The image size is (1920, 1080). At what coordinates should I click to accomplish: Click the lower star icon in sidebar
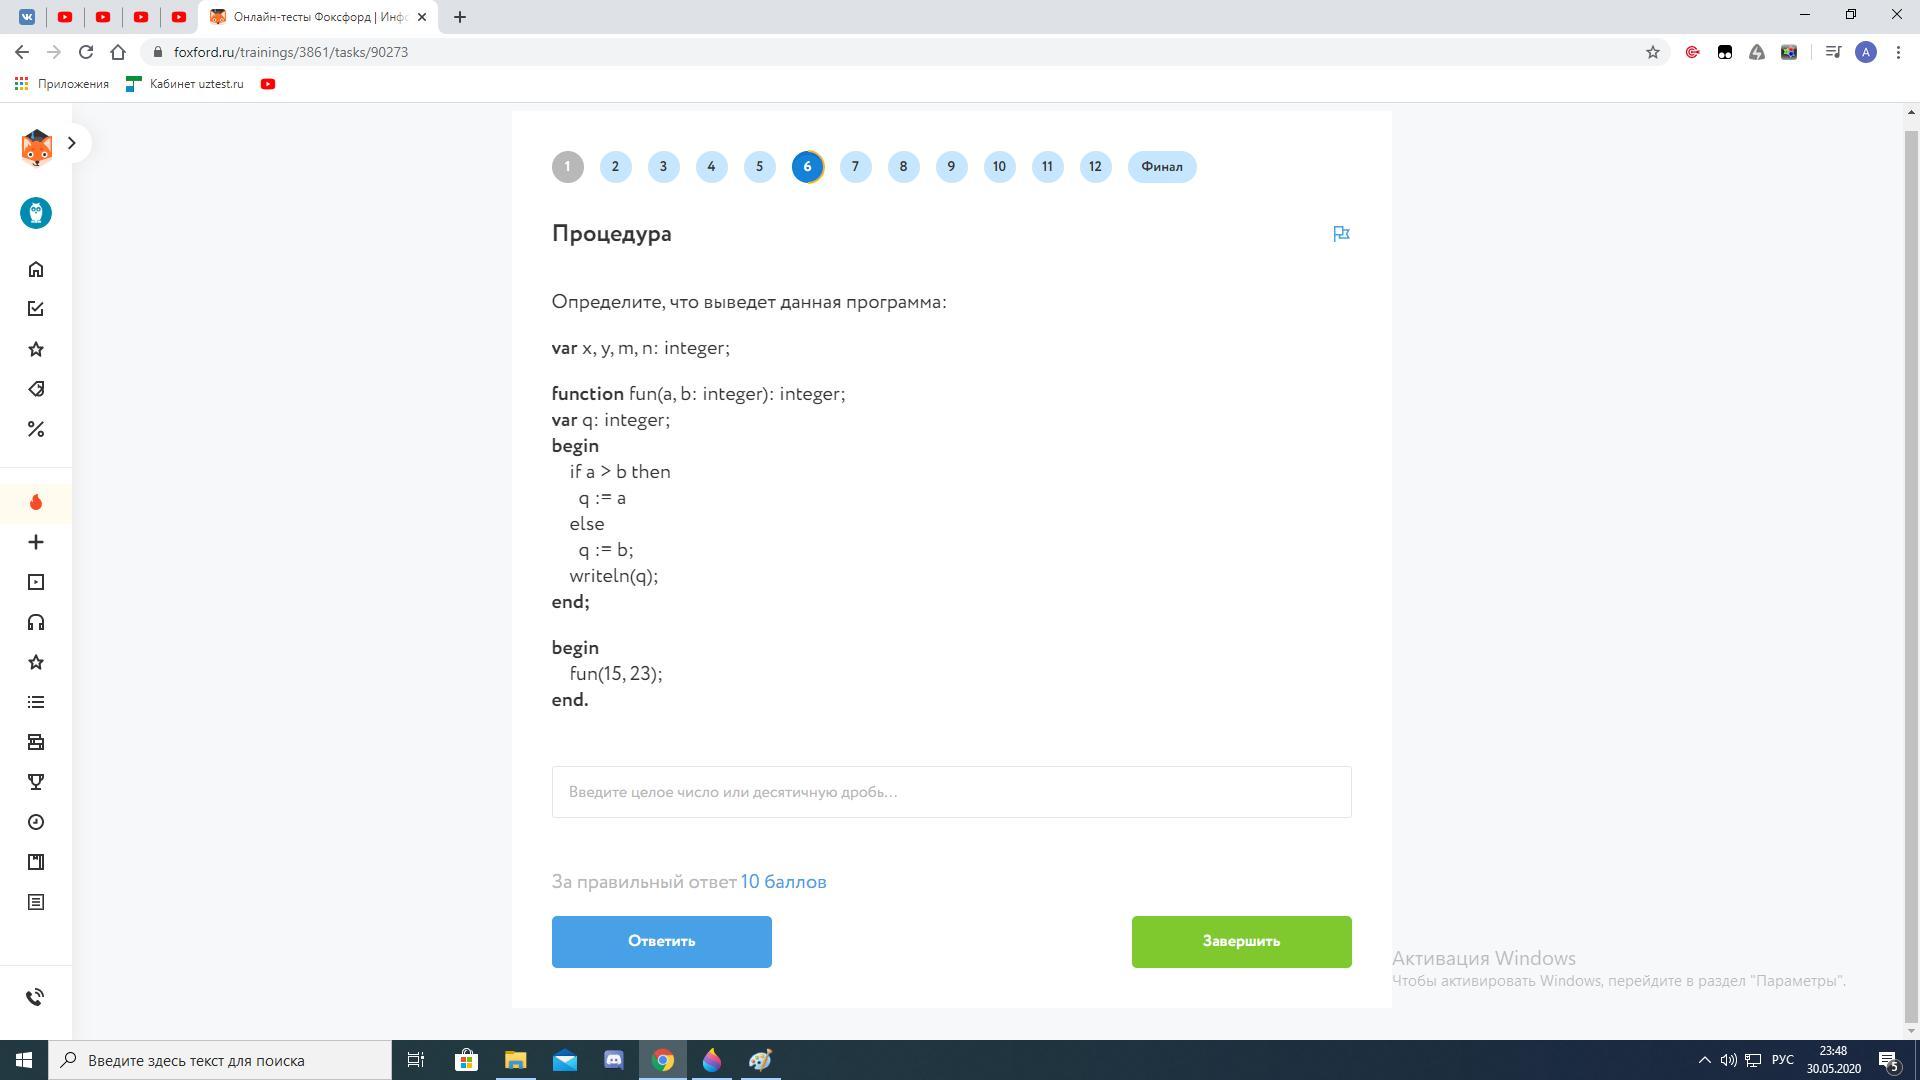tap(36, 662)
